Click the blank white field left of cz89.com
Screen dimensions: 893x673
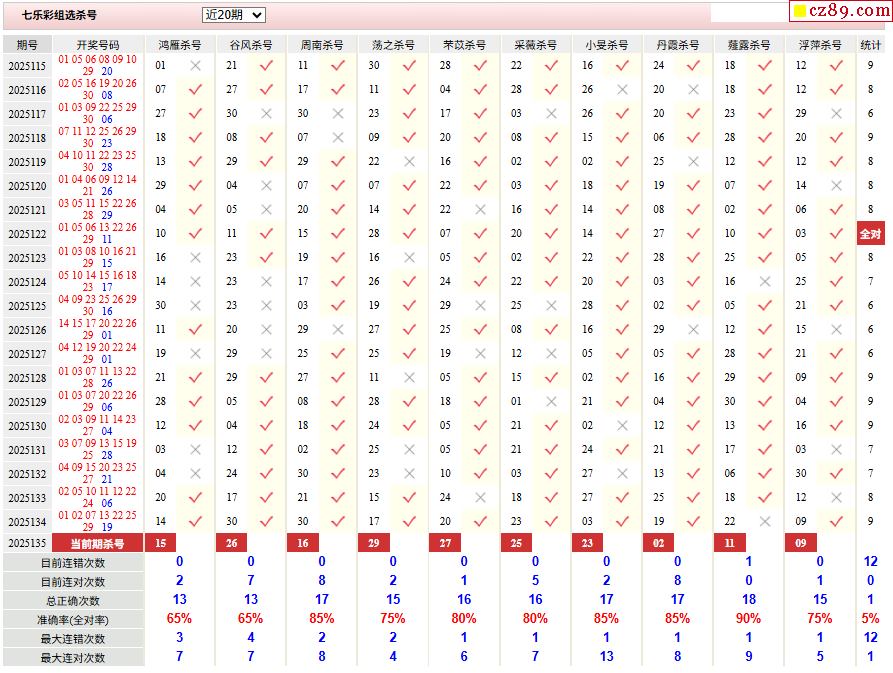point(748,13)
